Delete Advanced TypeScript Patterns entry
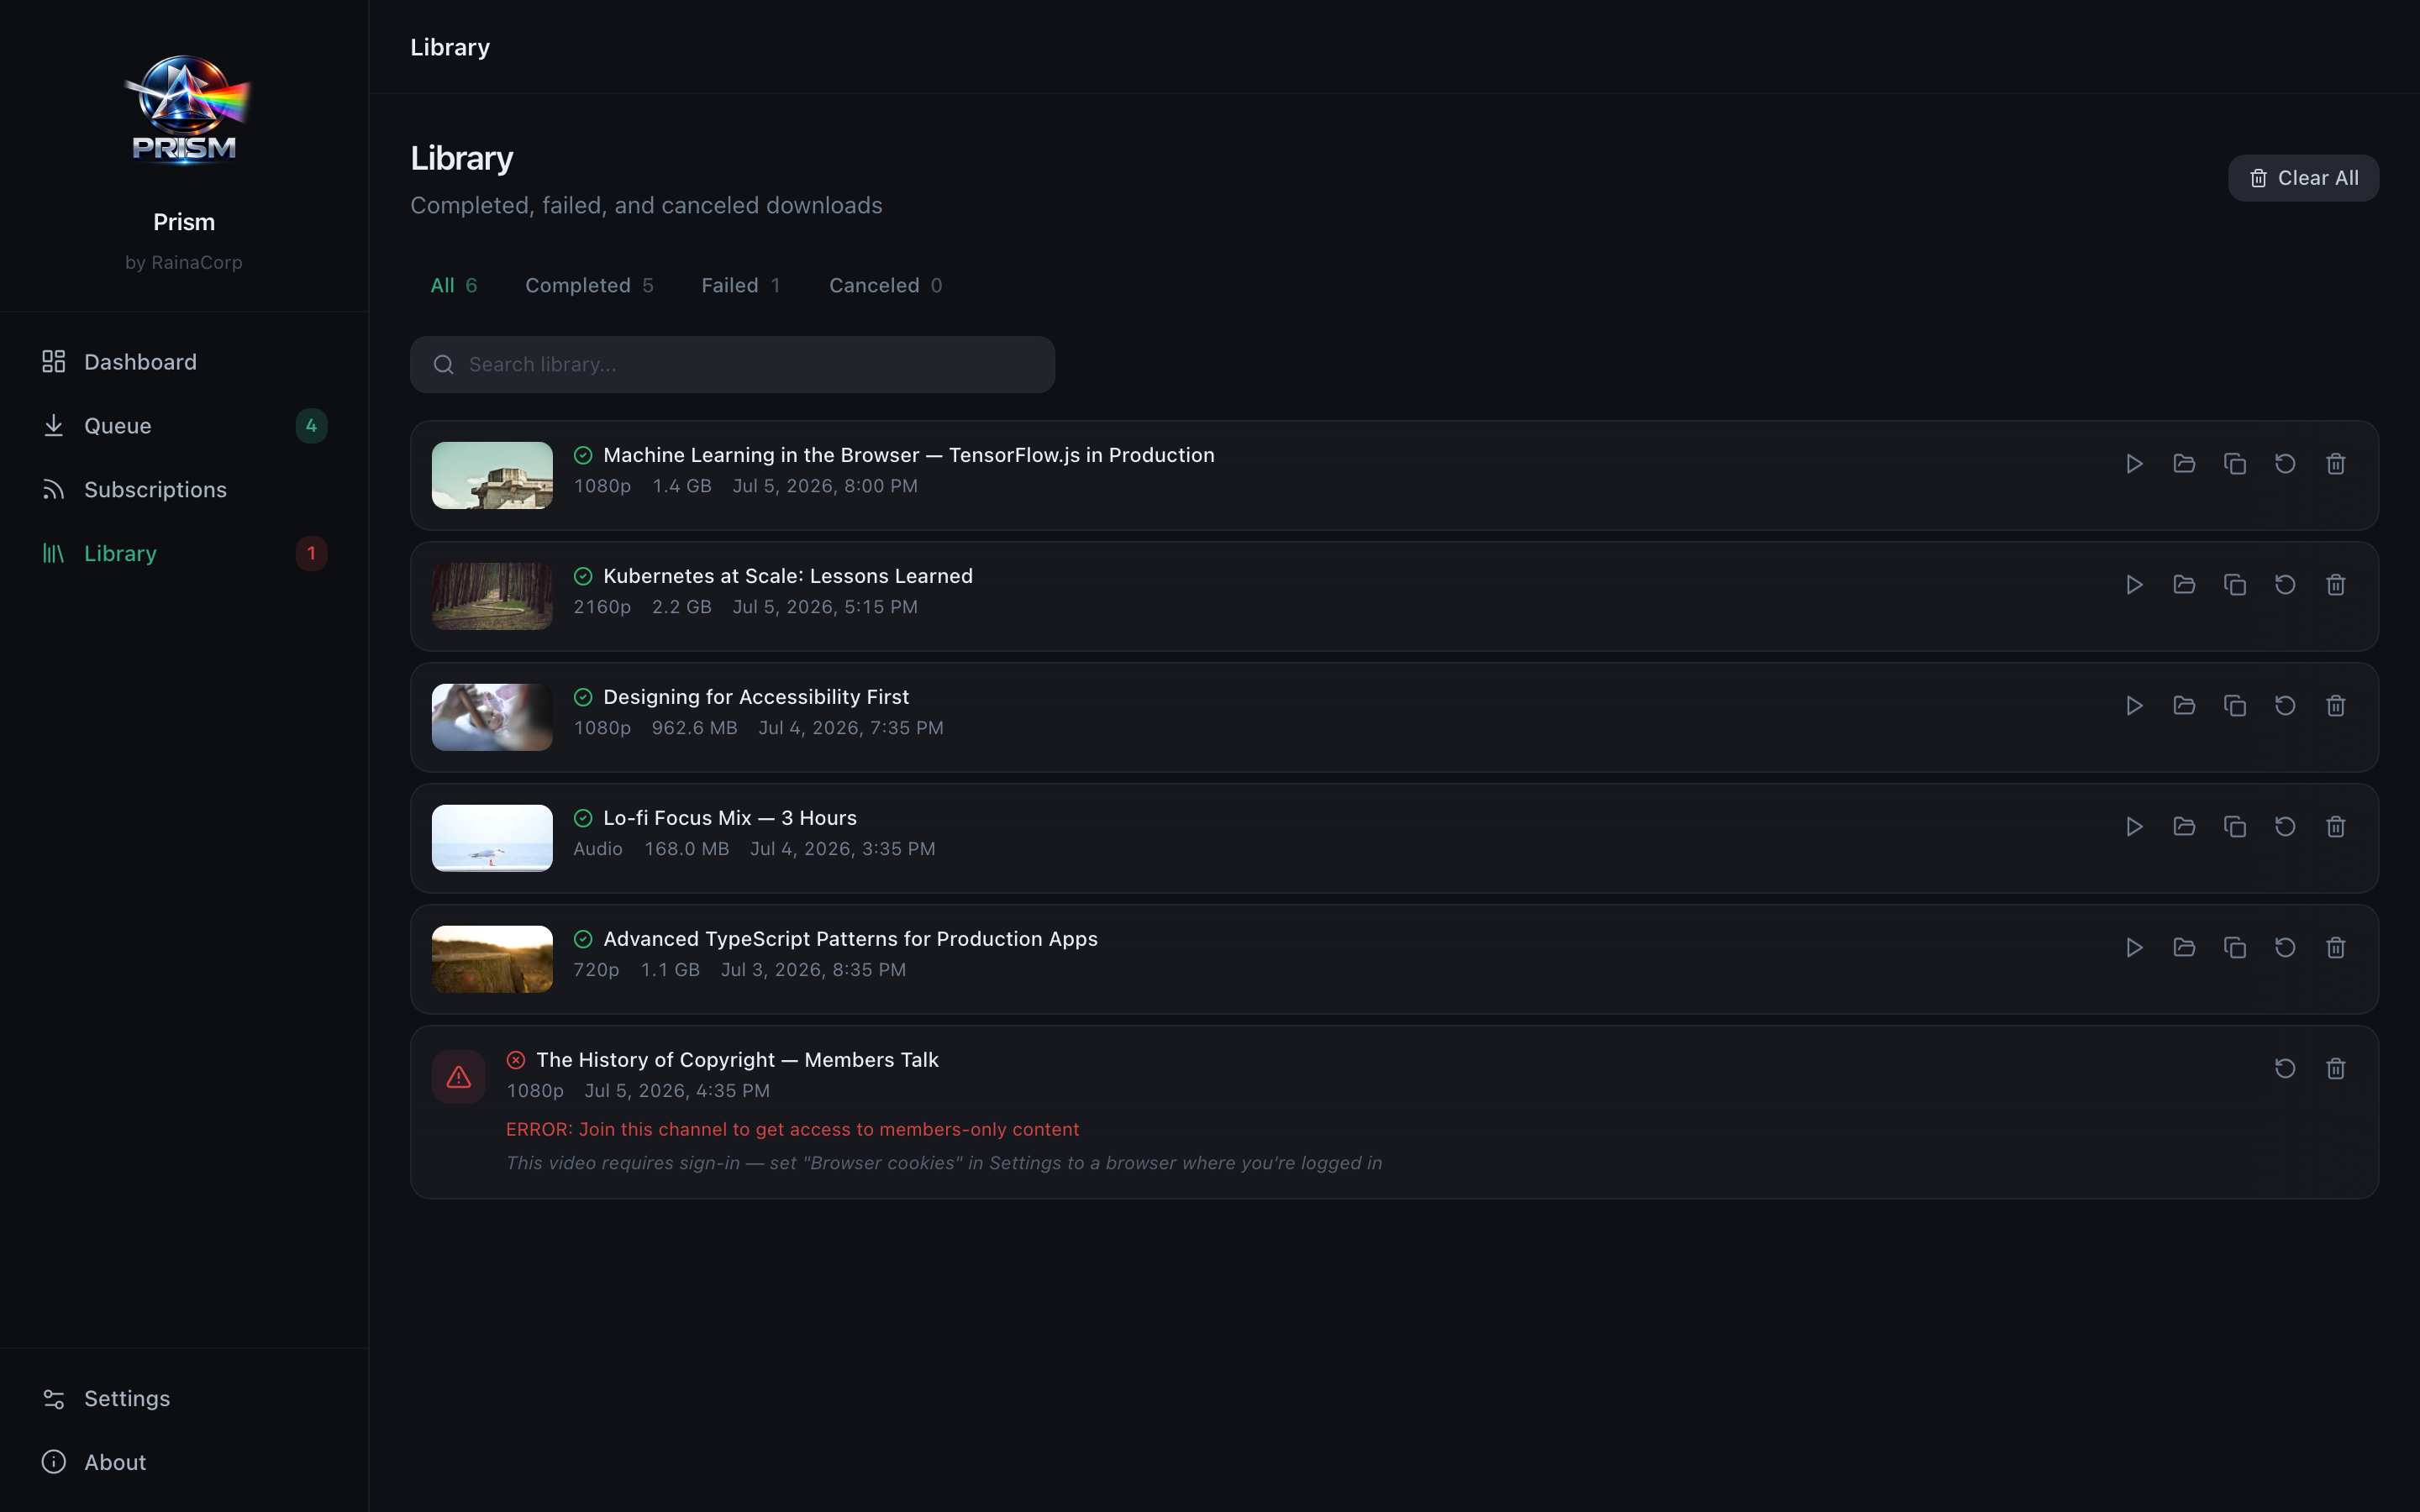This screenshot has width=2420, height=1512. [2336, 948]
